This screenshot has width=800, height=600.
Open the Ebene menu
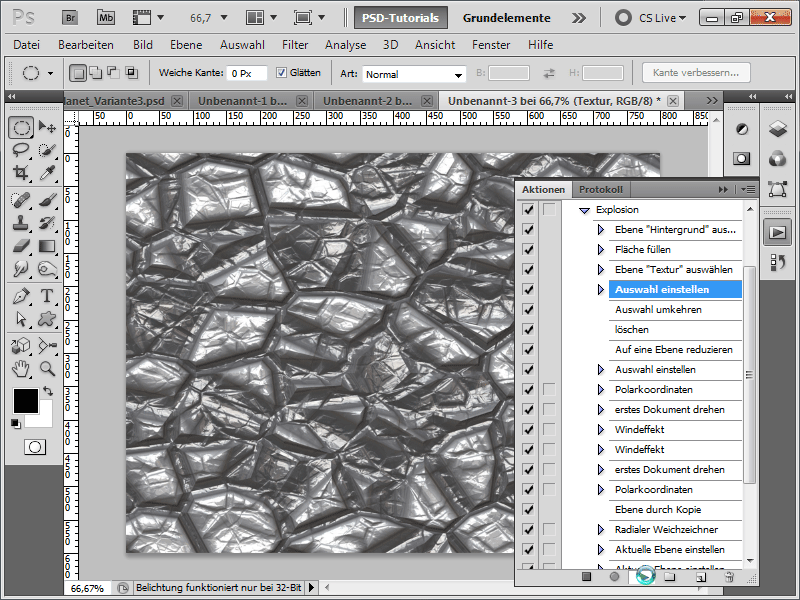coord(186,45)
